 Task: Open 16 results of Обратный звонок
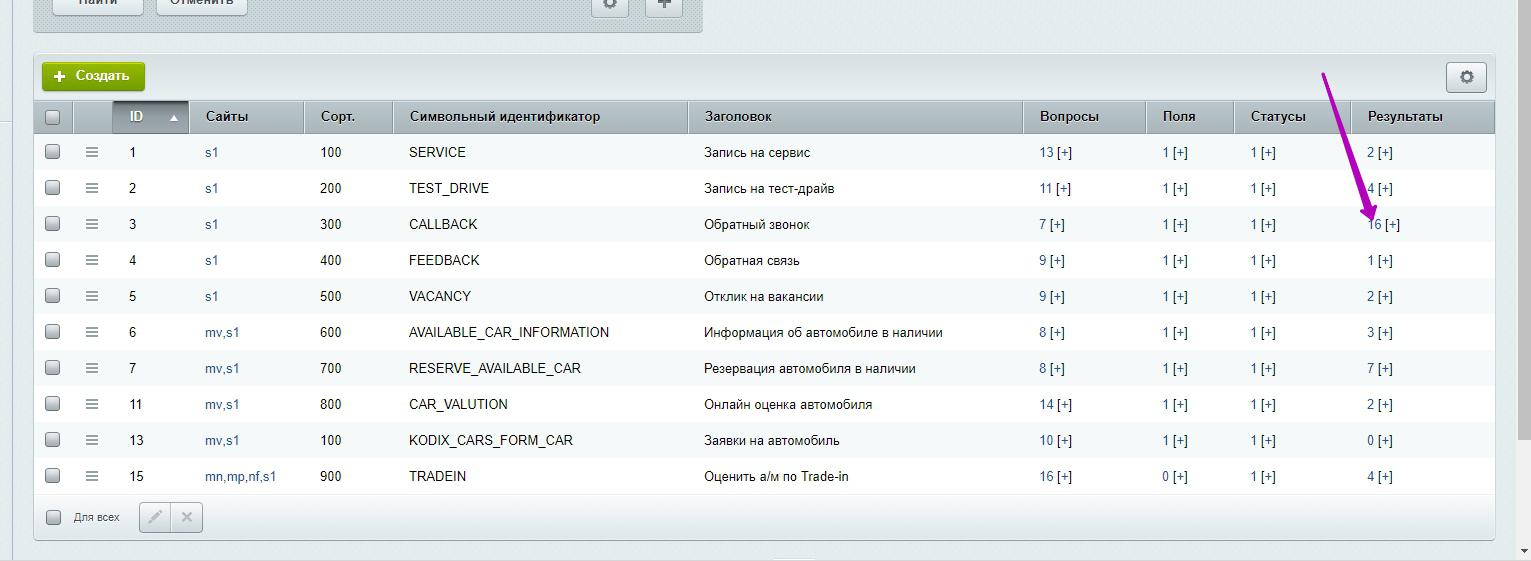(1374, 225)
